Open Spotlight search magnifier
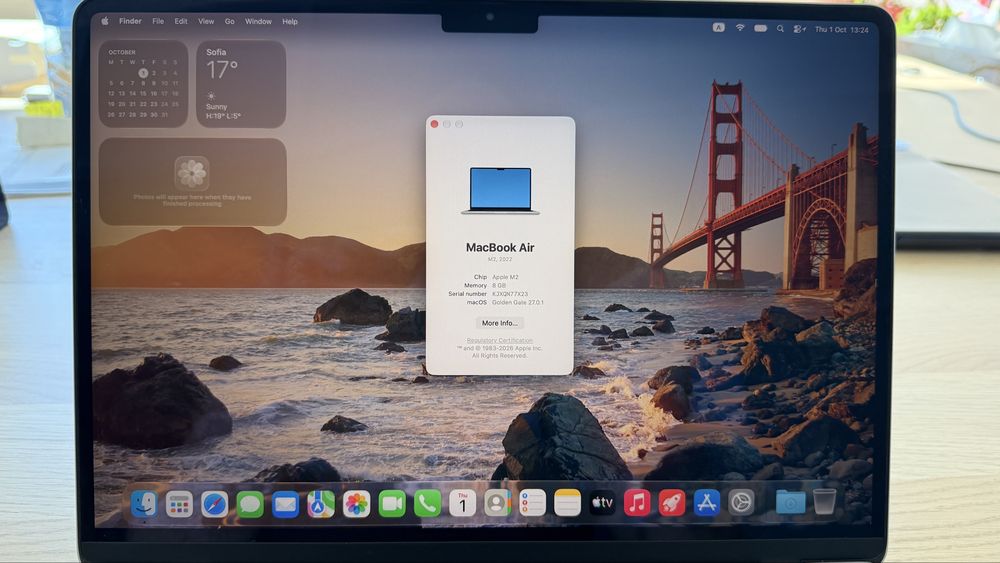Image resolution: width=1000 pixels, height=563 pixels. pos(780,29)
